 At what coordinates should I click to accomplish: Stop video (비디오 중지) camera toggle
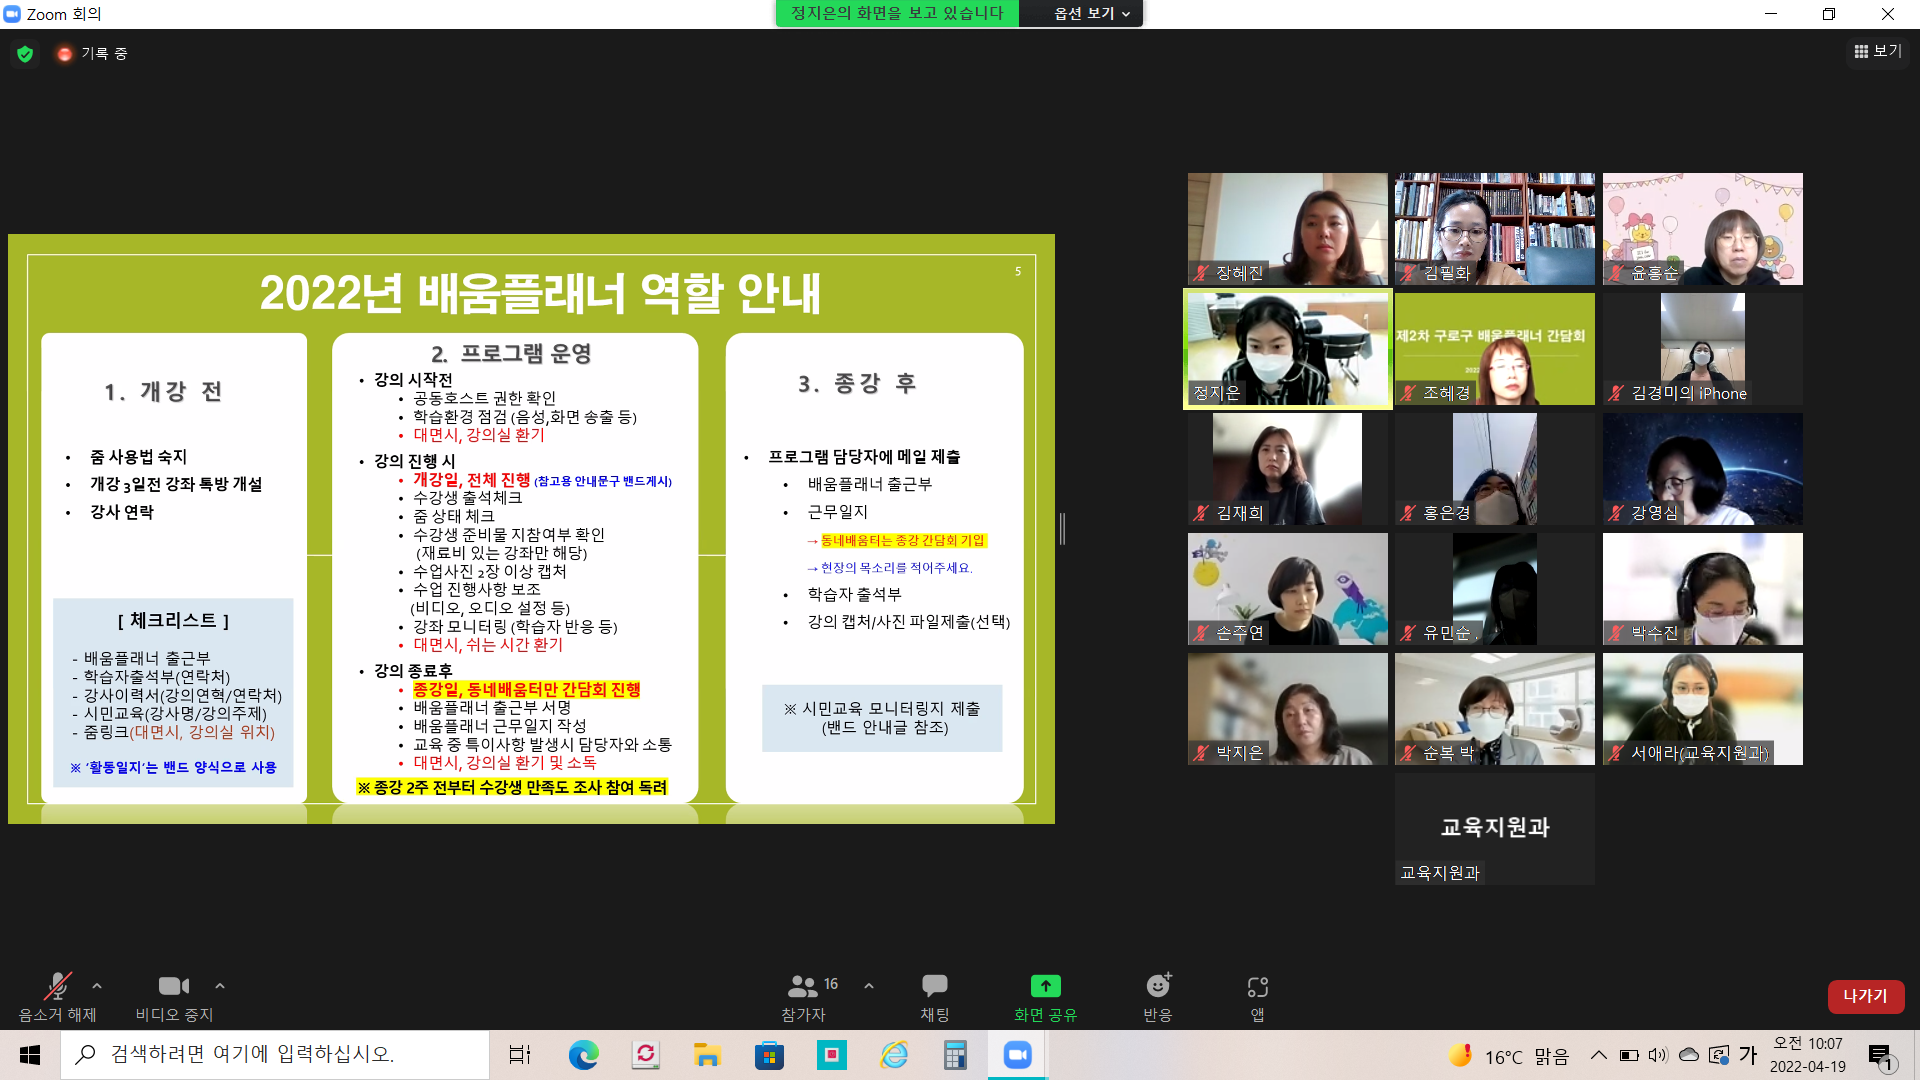pos(173,987)
